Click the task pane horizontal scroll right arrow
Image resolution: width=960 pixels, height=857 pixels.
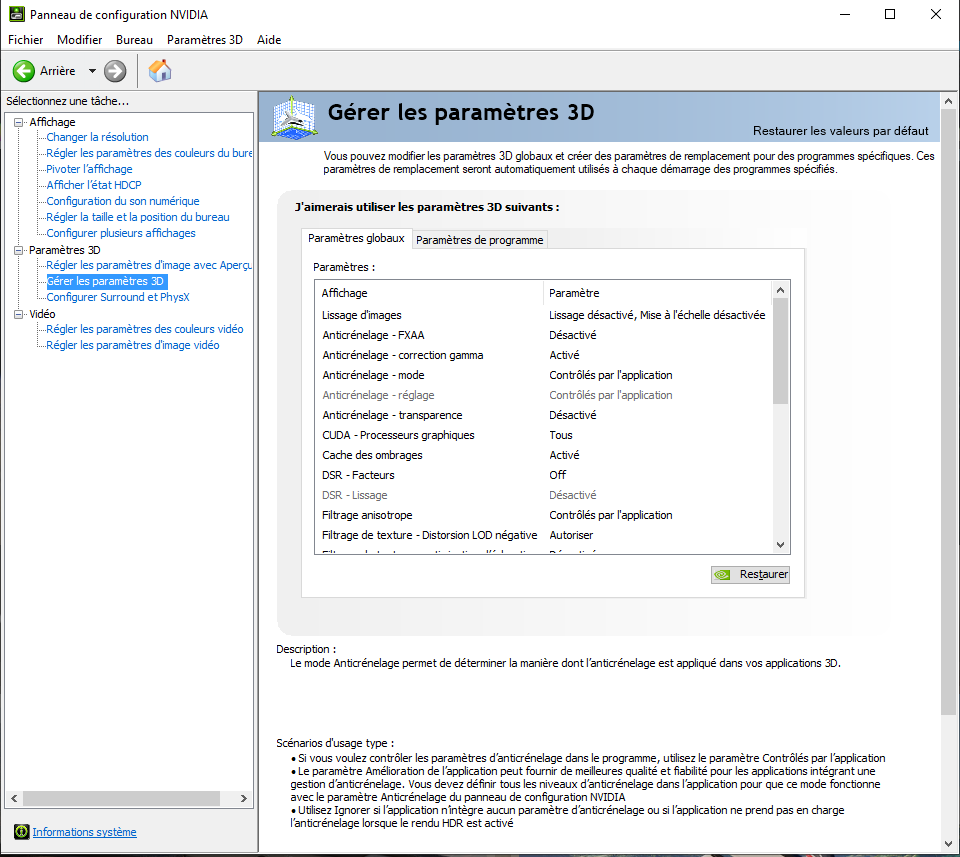point(244,798)
